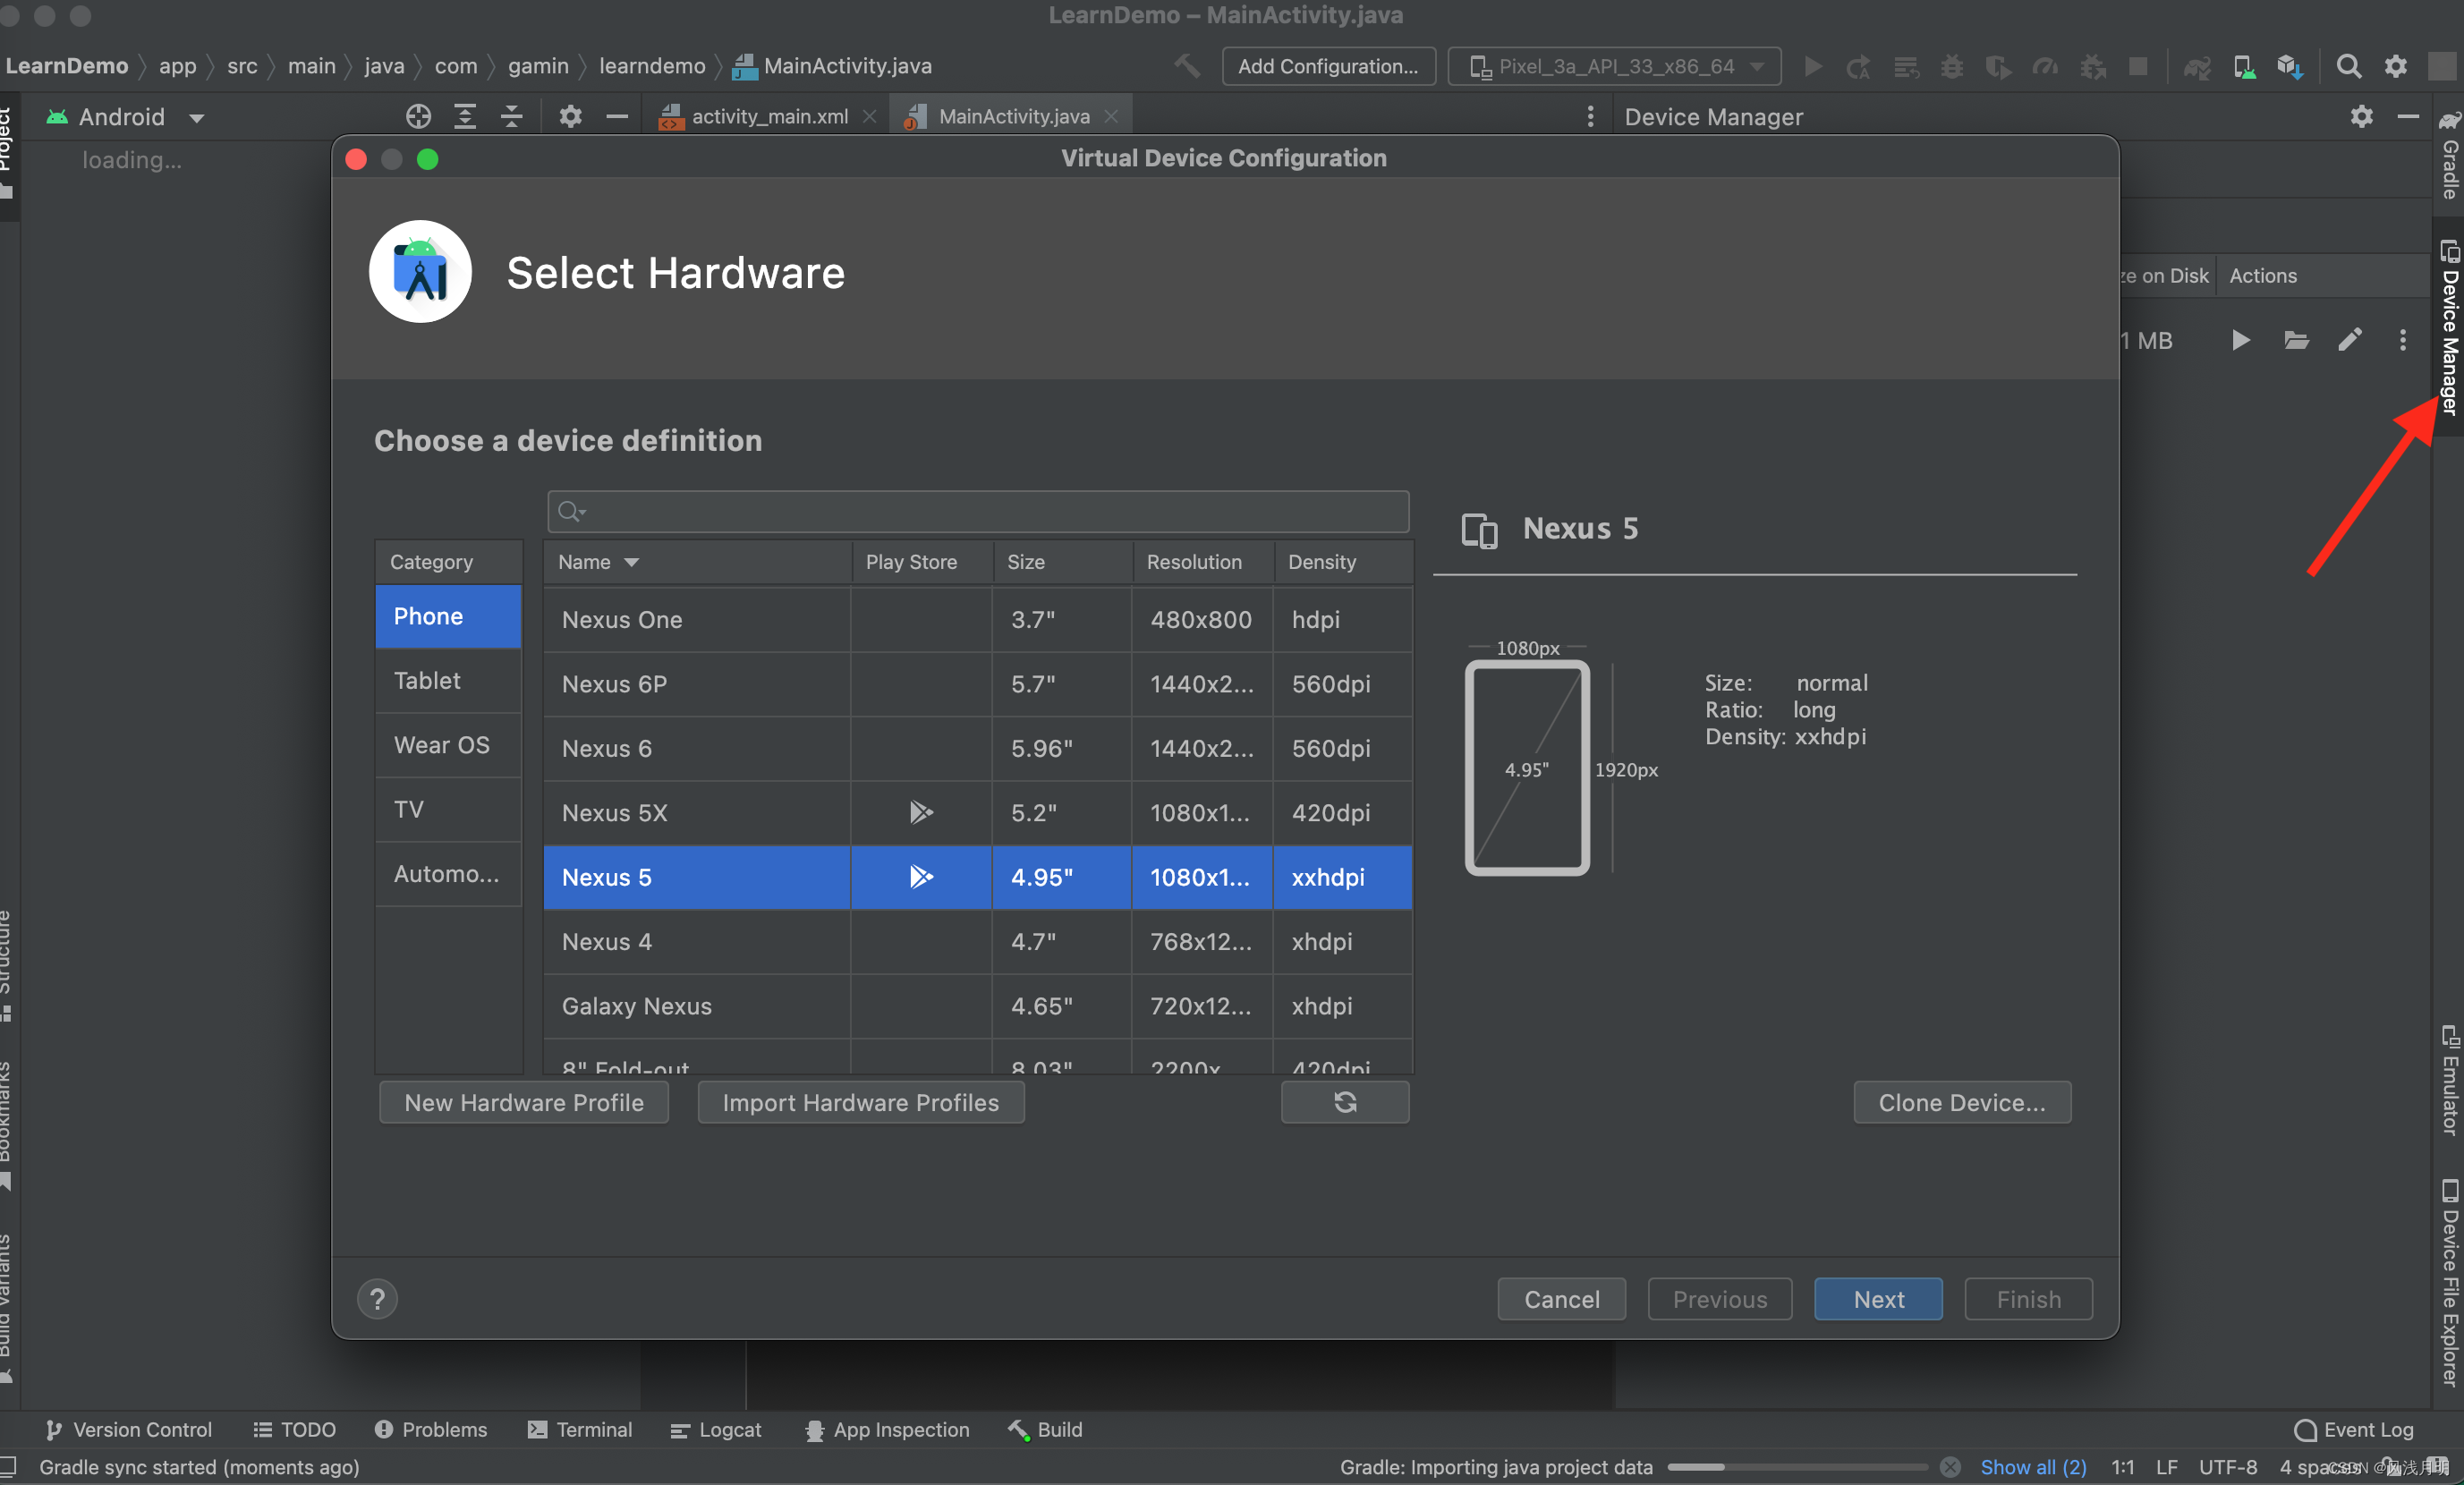Open the Problems tool window
This screenshot has width=2464, height=1485.
431,1429
